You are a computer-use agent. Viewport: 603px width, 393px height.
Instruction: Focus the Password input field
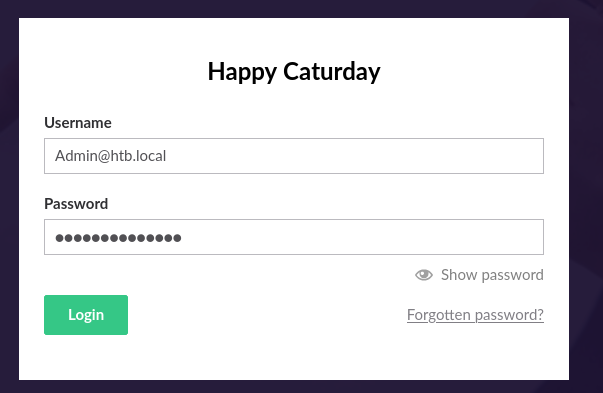[x=294, y=237]
